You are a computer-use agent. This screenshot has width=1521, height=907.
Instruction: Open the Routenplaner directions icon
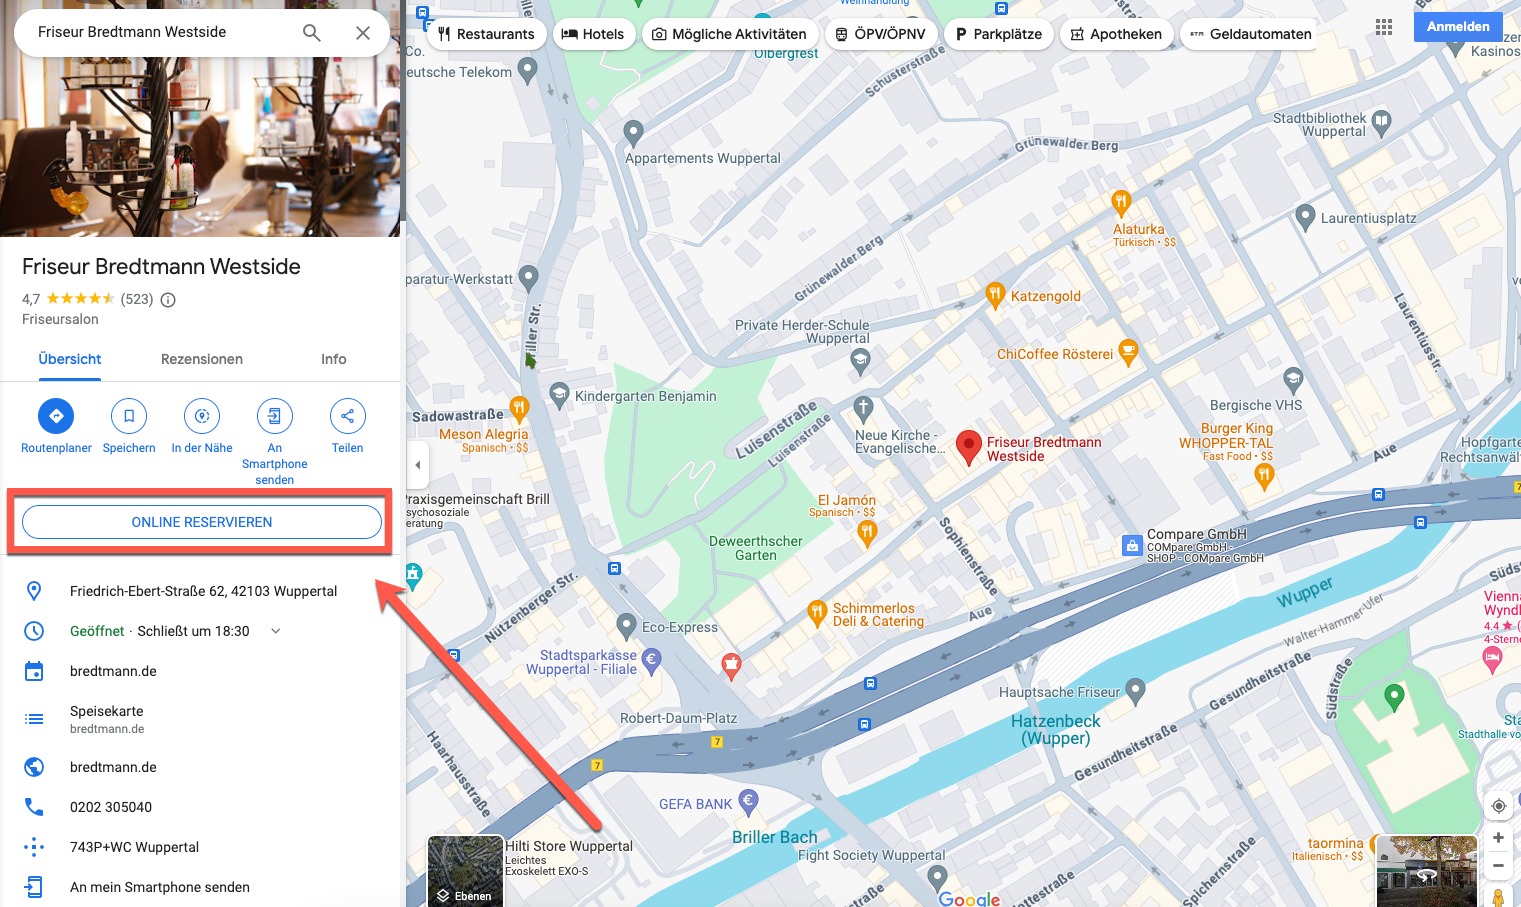[56, 416]
